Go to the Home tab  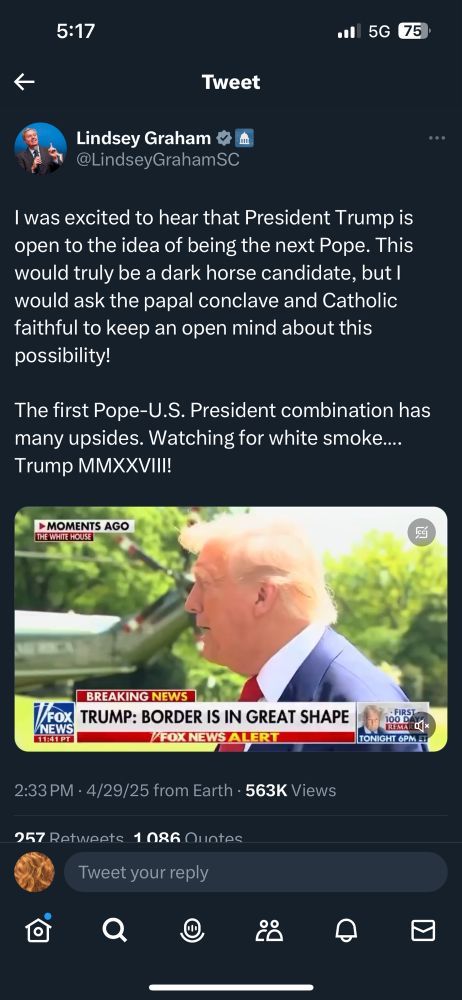38,929
